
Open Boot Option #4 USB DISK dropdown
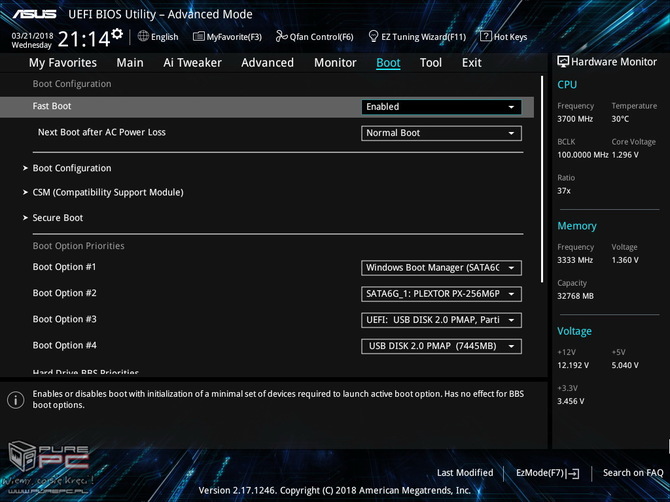point(441,346)
